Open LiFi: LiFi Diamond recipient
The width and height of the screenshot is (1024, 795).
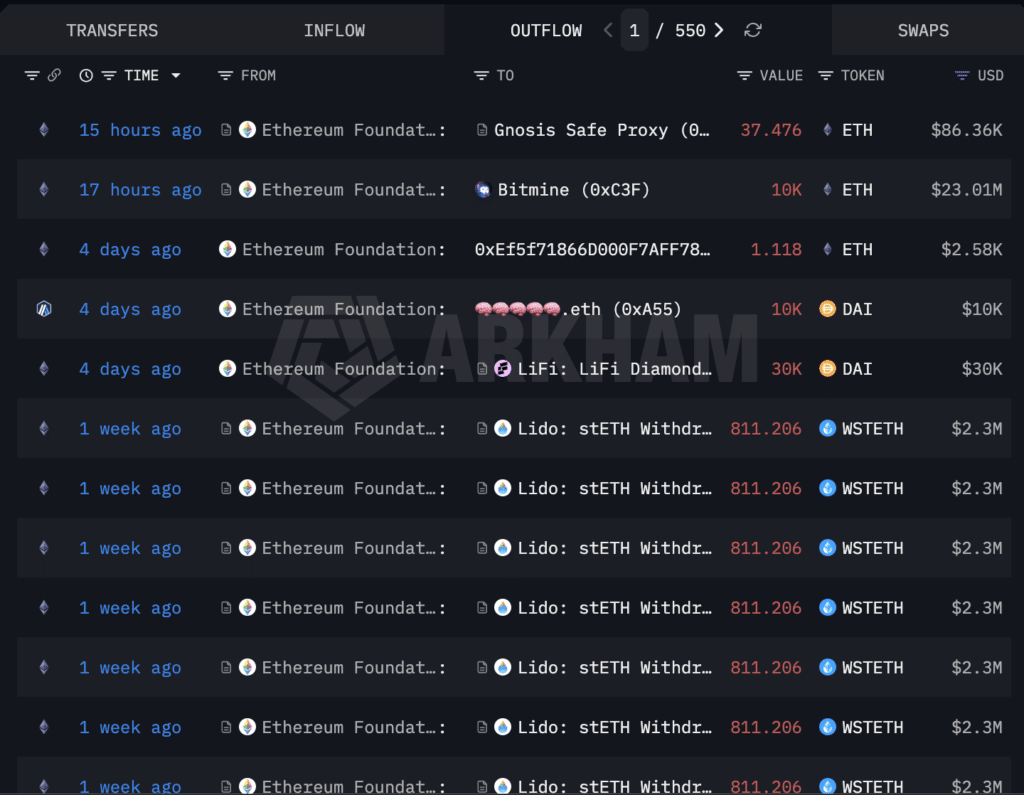coord(615,369)
